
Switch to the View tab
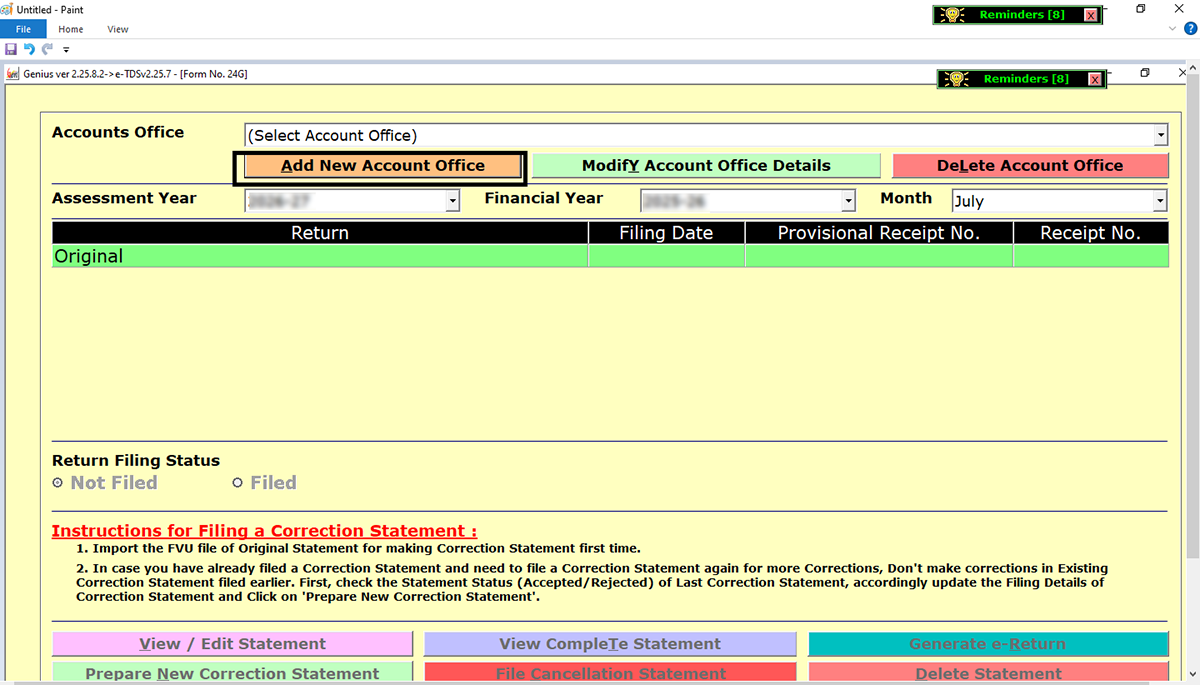coord(118,30)
